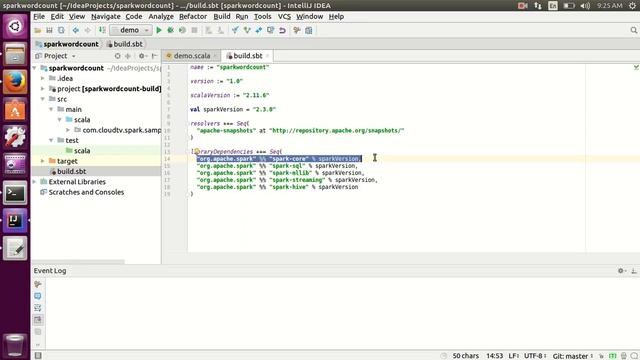Close the build.sbt editor tab
The width and height of the screenshot is (640, 360).
[x=268, y=56]
